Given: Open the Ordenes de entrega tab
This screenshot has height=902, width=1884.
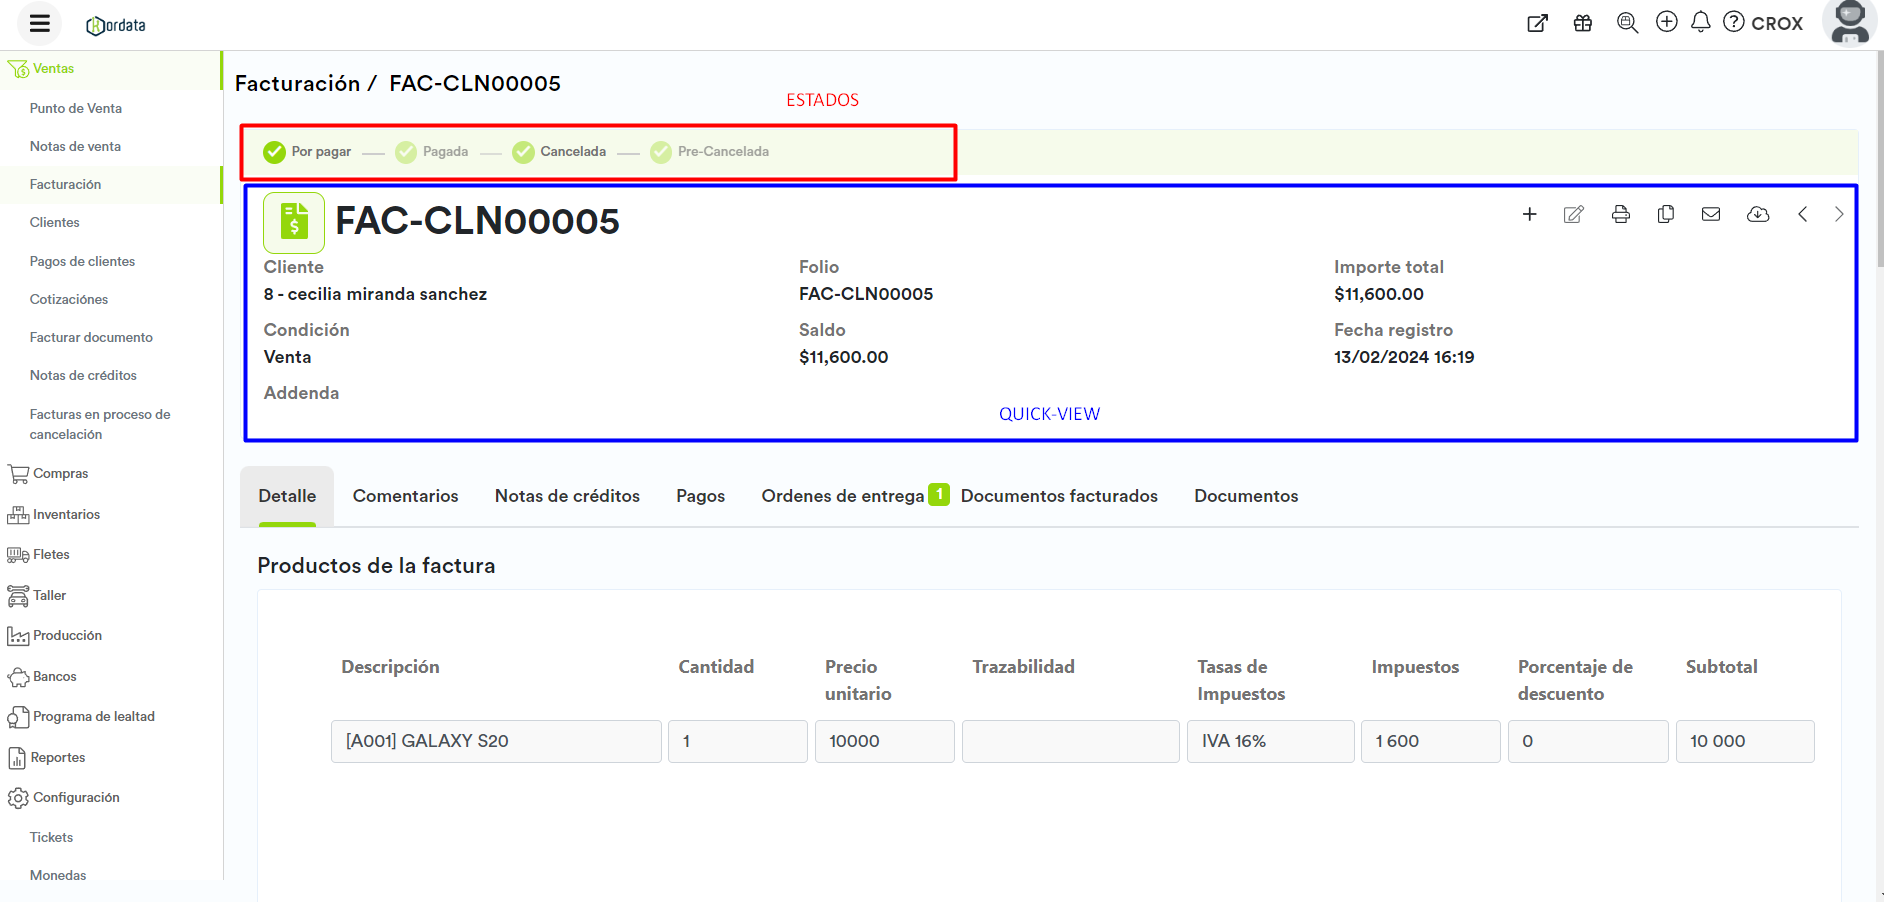Looking at the screenshot, I should [843, 496].
